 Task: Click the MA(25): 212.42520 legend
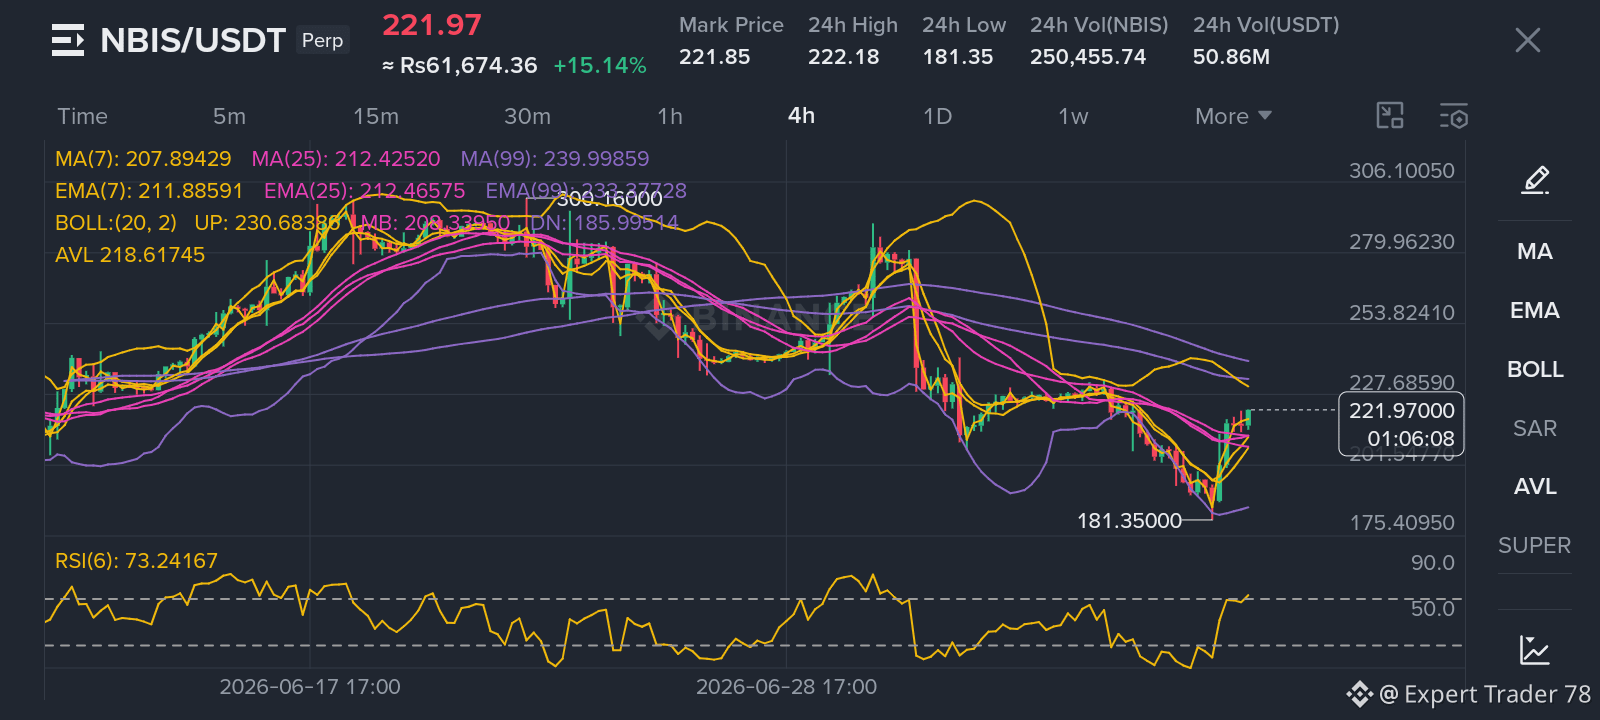(346, 159)
